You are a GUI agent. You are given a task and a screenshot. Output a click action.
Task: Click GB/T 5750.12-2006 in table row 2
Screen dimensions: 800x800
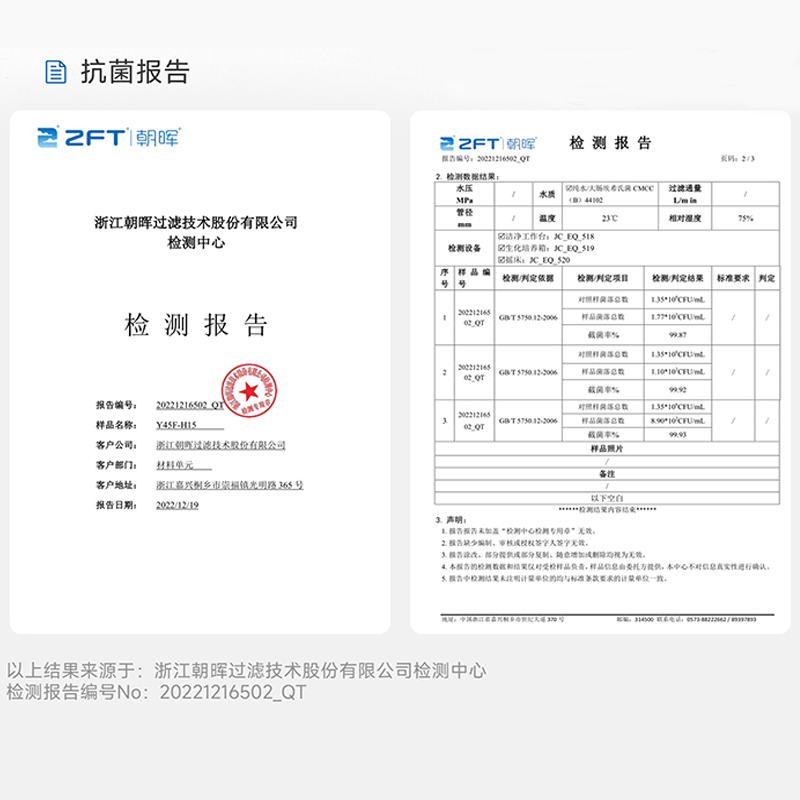tap(528, 372)
